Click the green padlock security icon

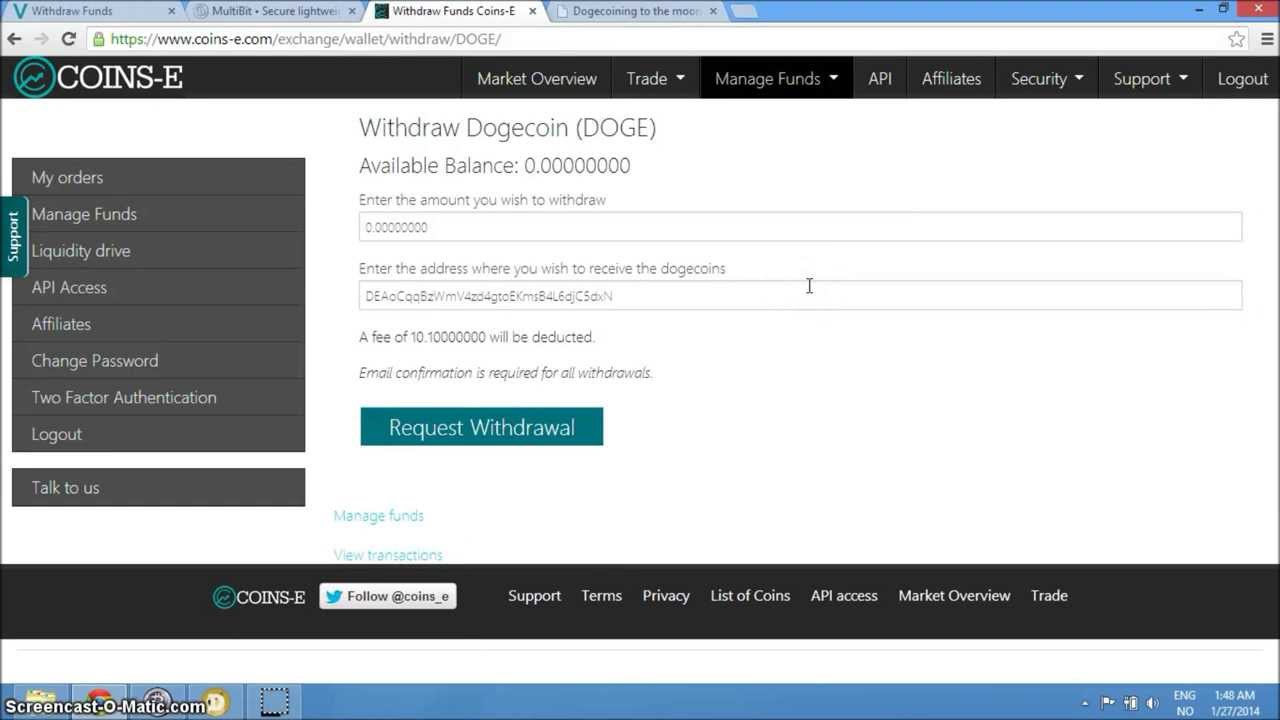[x=98, y=39]
